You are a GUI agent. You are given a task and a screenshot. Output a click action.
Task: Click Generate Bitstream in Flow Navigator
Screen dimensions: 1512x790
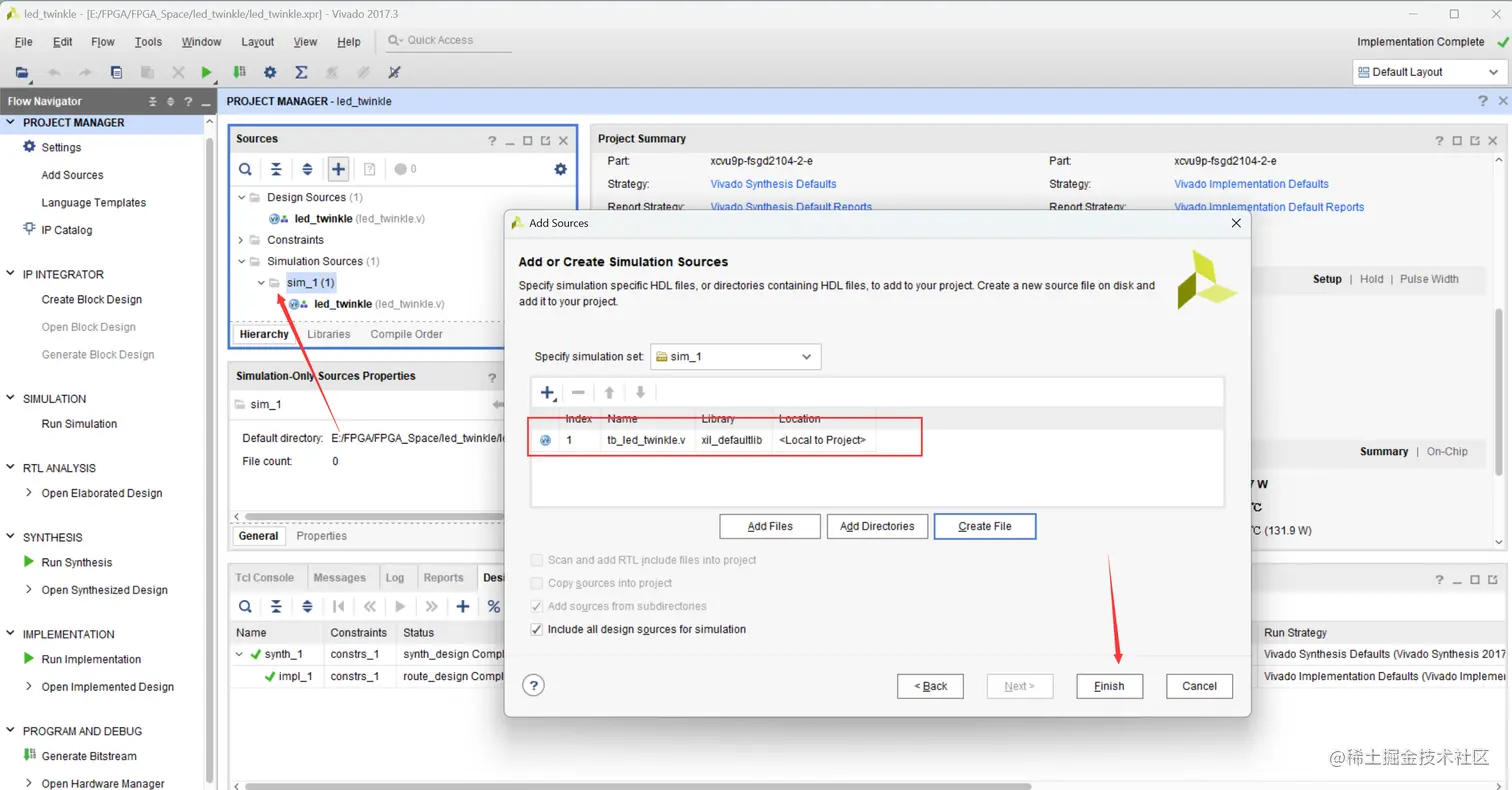coord(89,756)
